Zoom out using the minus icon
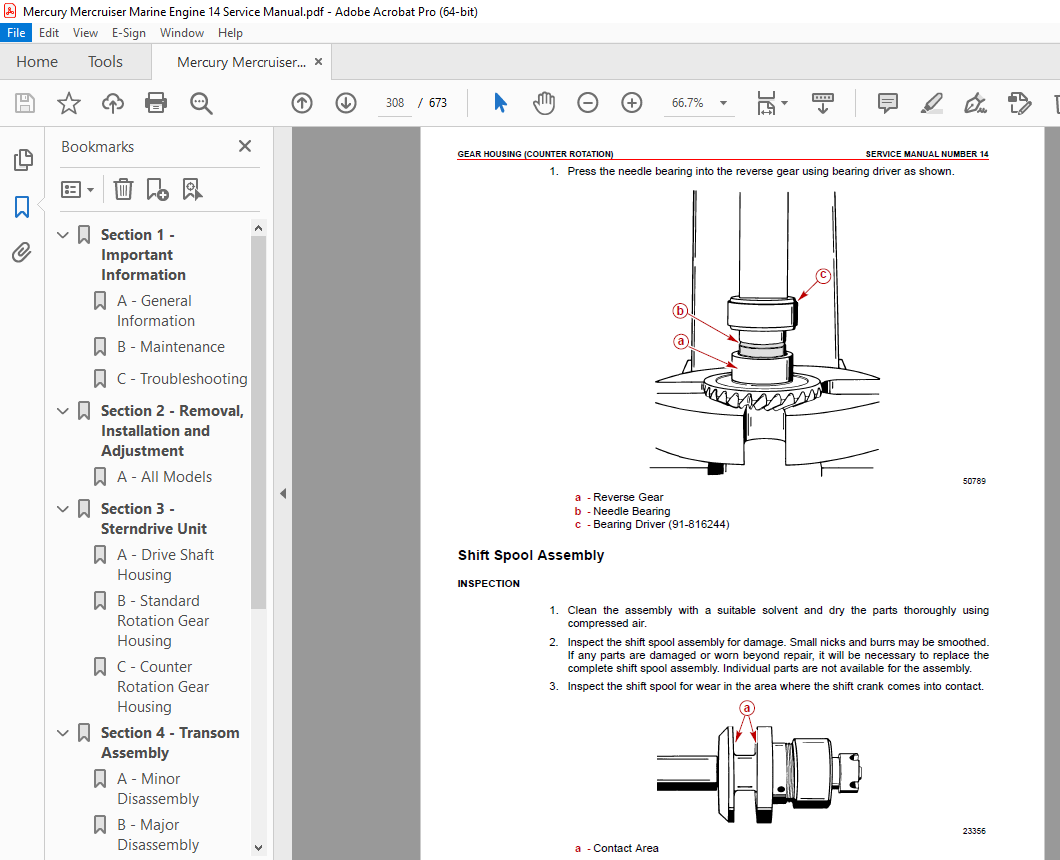 click(587, 103)
